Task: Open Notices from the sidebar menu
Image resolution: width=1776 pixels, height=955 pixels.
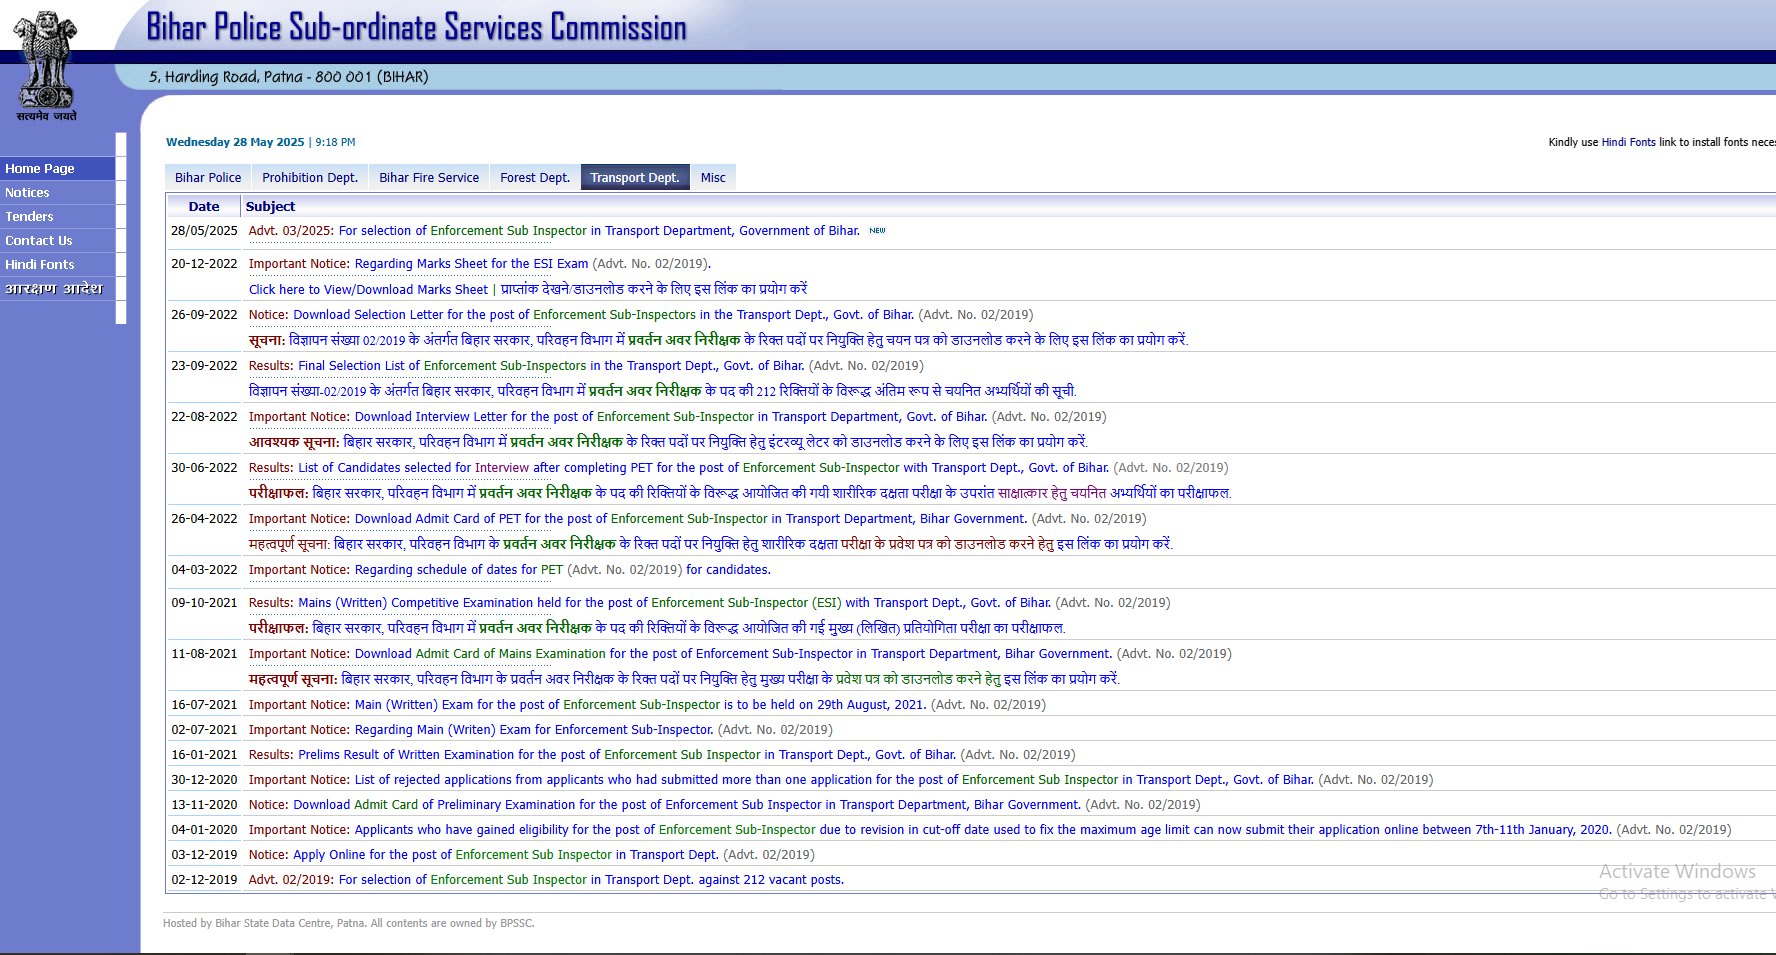Action: [27, 193]
